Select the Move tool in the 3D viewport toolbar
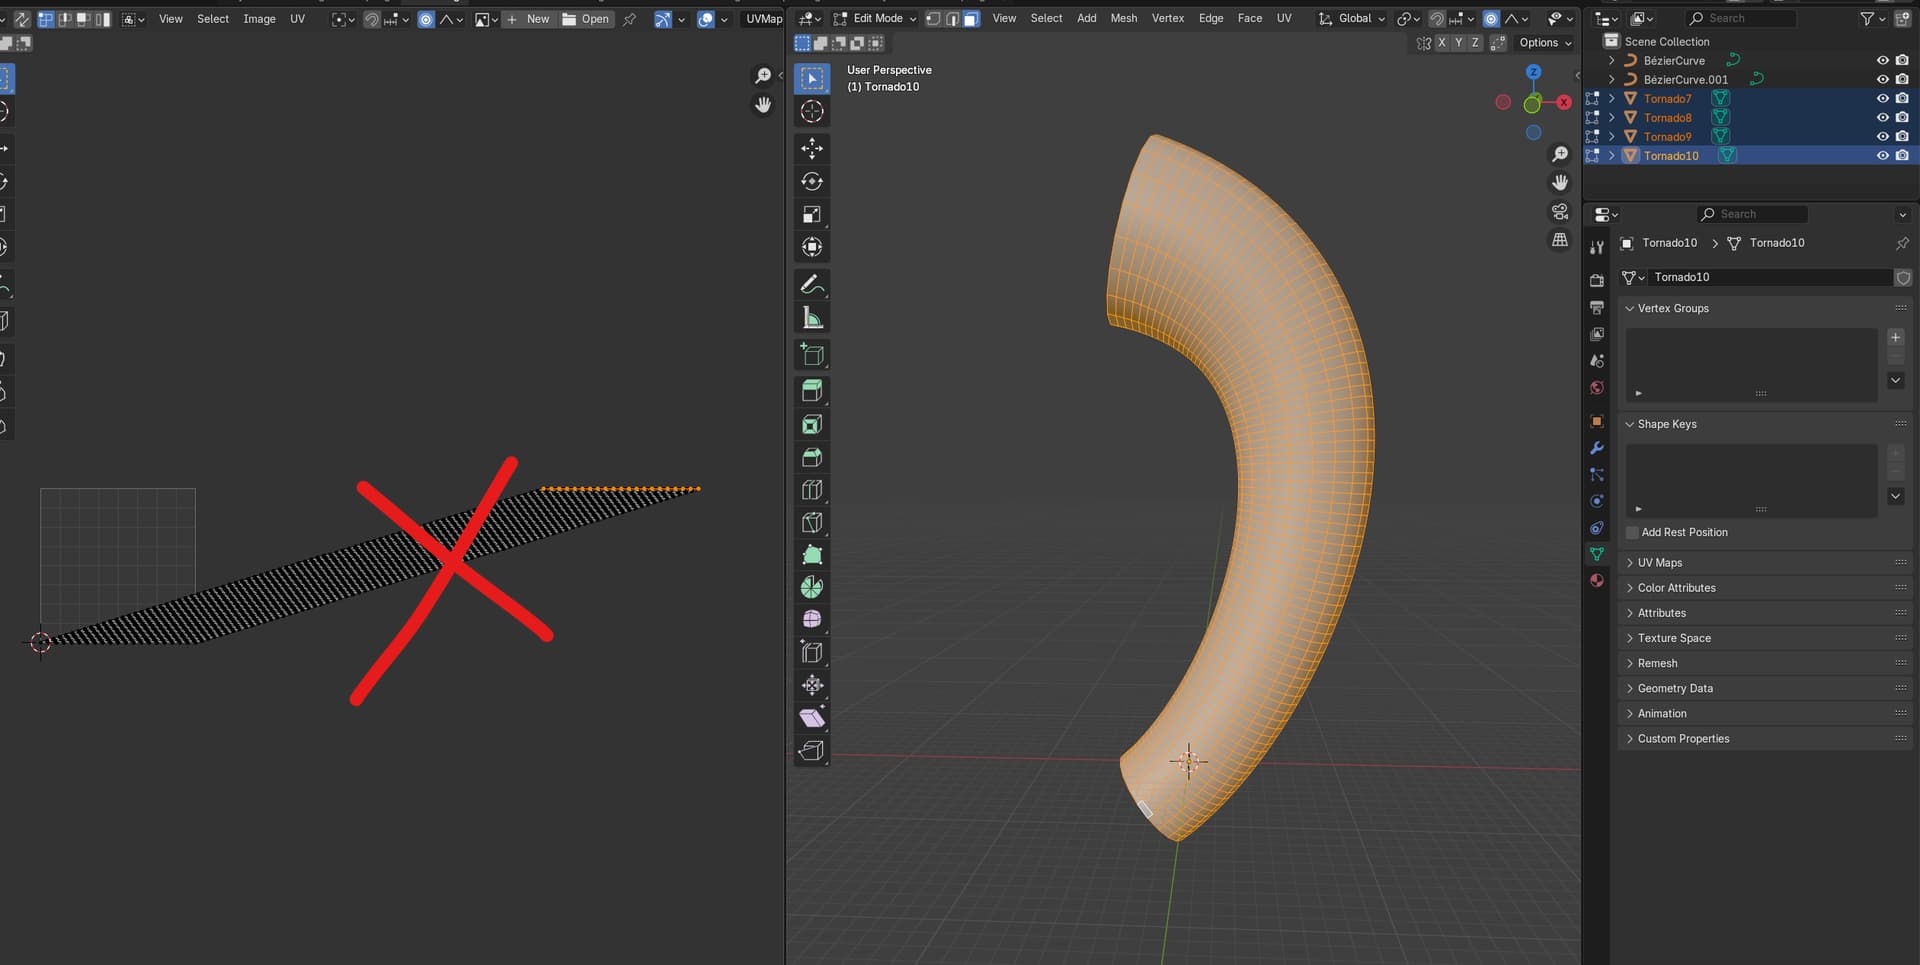The height and width of the screenshot is (965, 1920). point(812,149)
